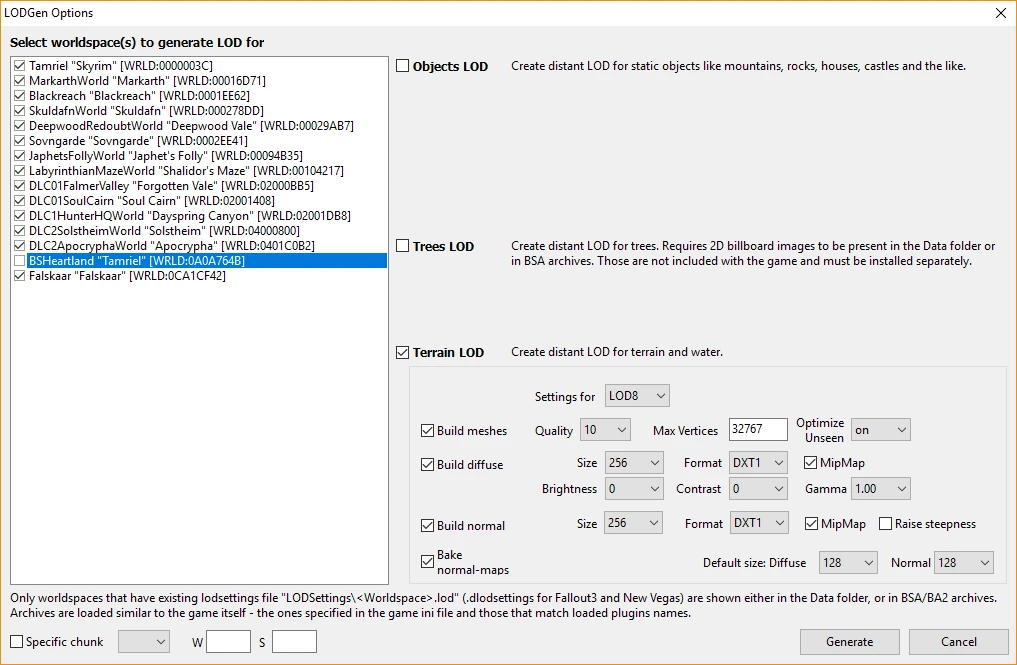Uncheck DLC01SoulCairn "Soul Cairn" checkbox

pos(19,200)
